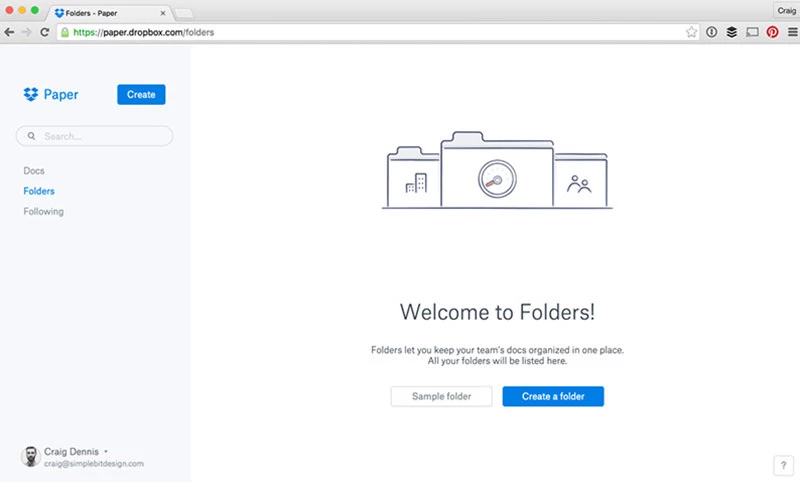Click the Buffer stacked layers extension icon
800x482 pixels.
pyautogui.click(x=732, y=32)
